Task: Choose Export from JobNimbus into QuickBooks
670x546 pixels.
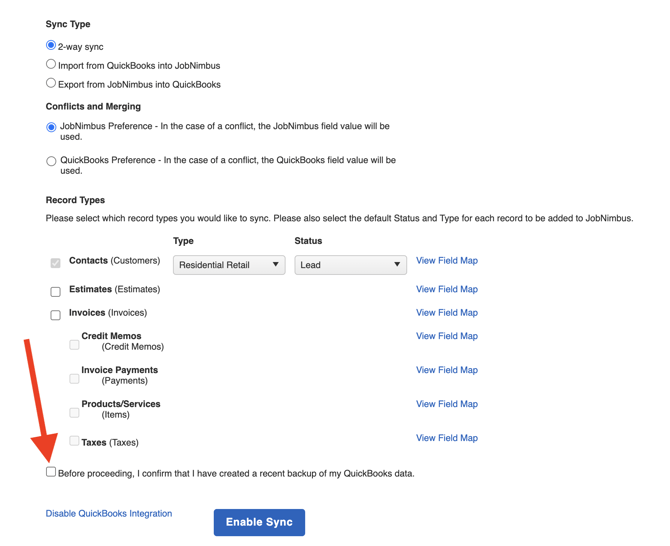Action: 51,83
